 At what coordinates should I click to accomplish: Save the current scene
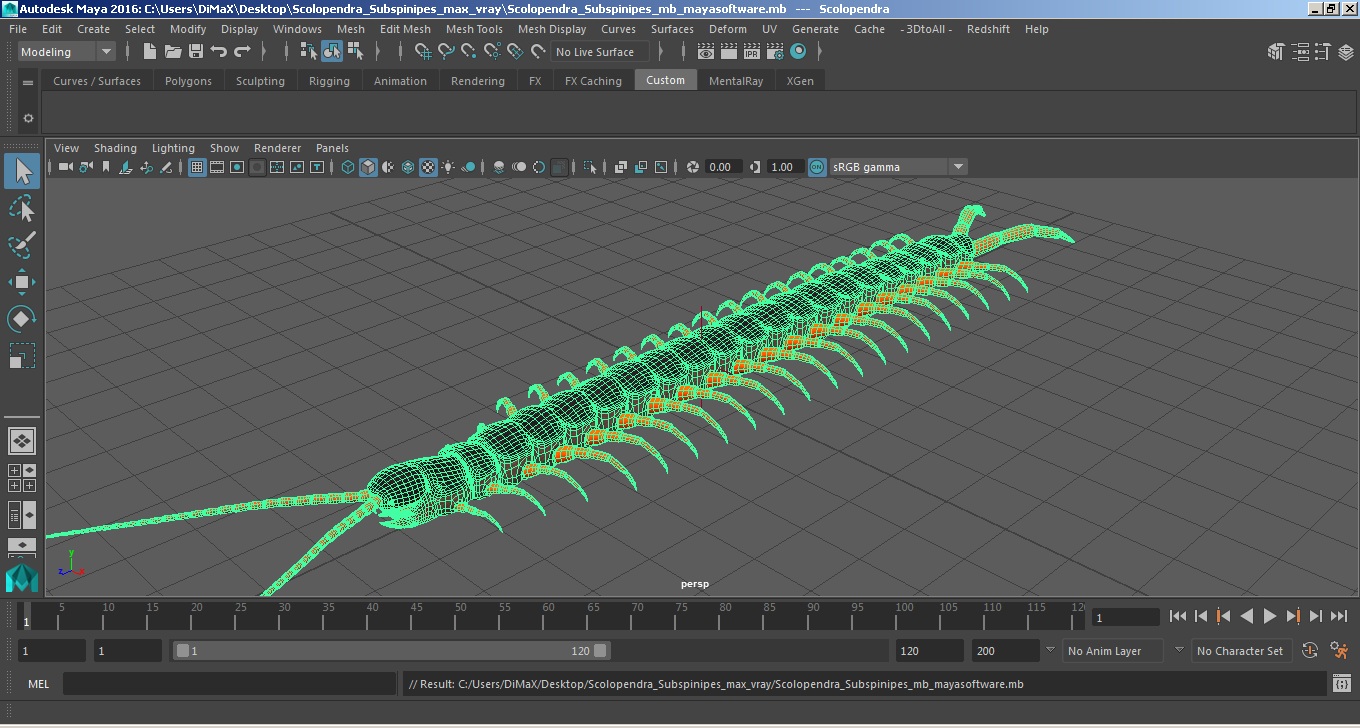[x=196, y=52]
